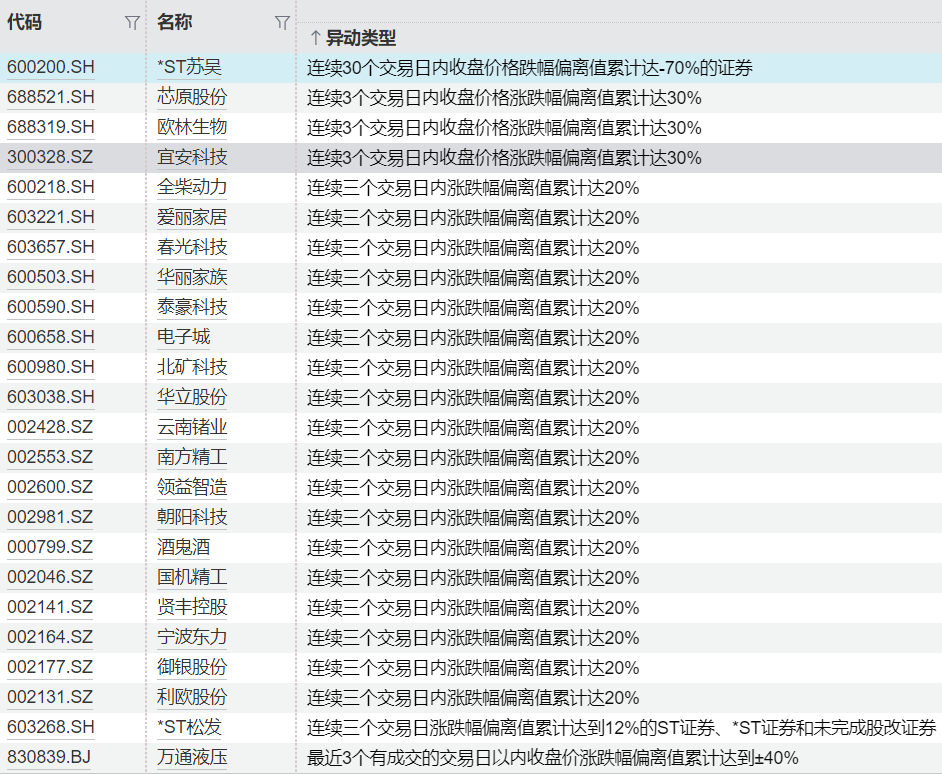Open stock code 600980.SH

click(51, 367)
